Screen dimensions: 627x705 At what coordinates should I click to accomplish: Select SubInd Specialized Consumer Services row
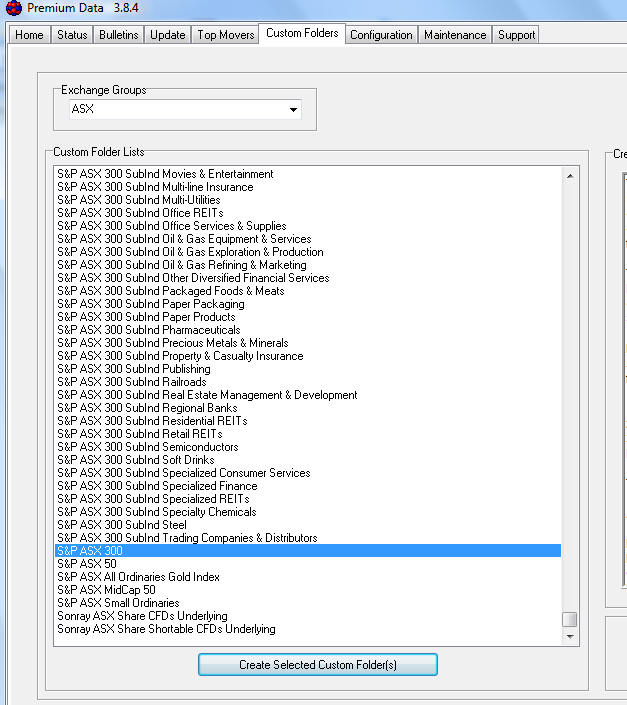(308, 473)
